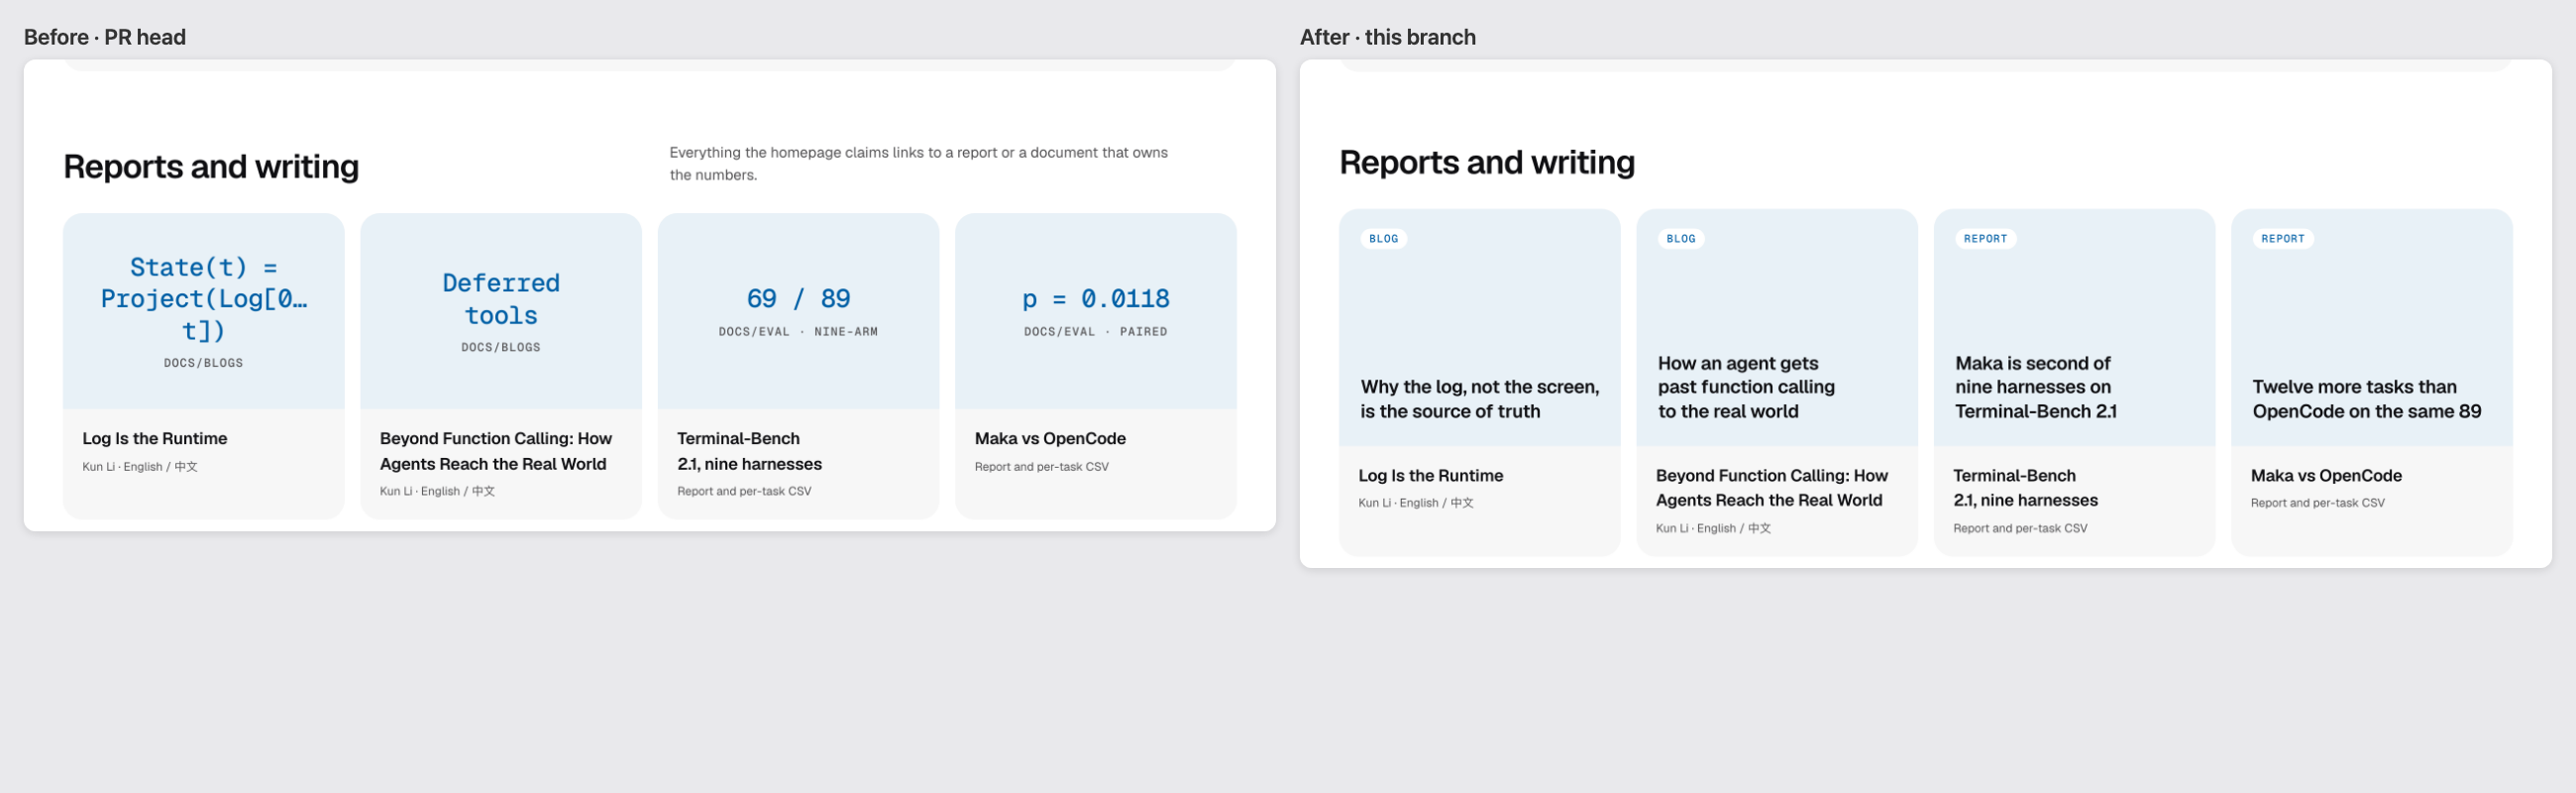Open the State(t) = Project(Log) card thumbnail
This screenshot has height=793, width=2576.
coord(203,310)
